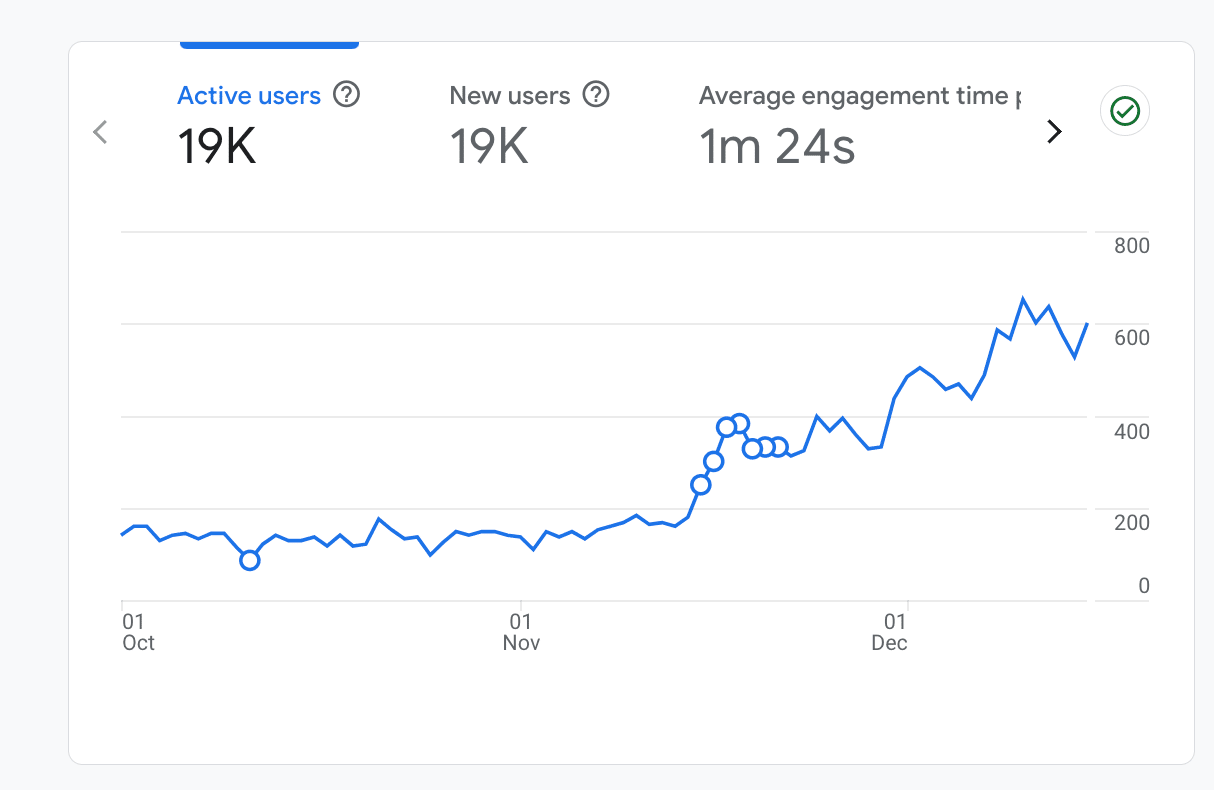This screenshot has width=1214, height=790.
Task: Click the October anomaly marker on chart
Action: click(250, 560)
